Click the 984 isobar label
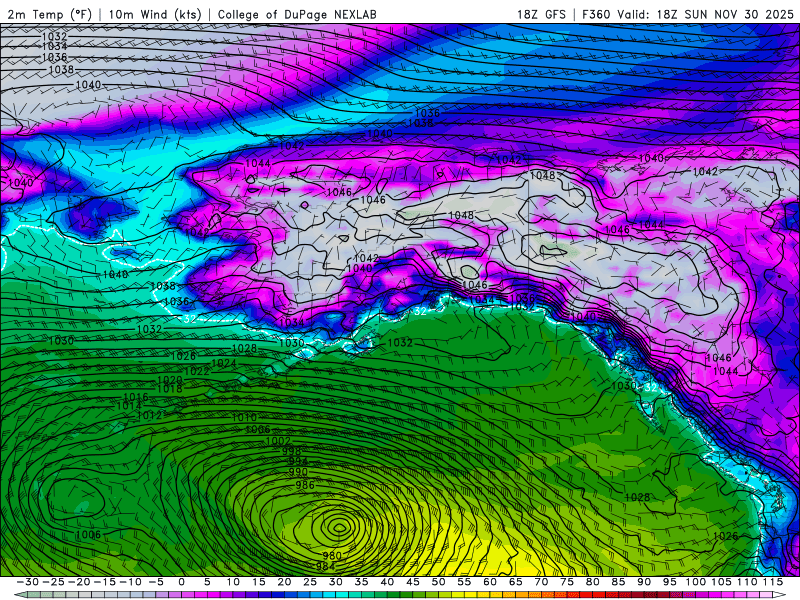 326,566
